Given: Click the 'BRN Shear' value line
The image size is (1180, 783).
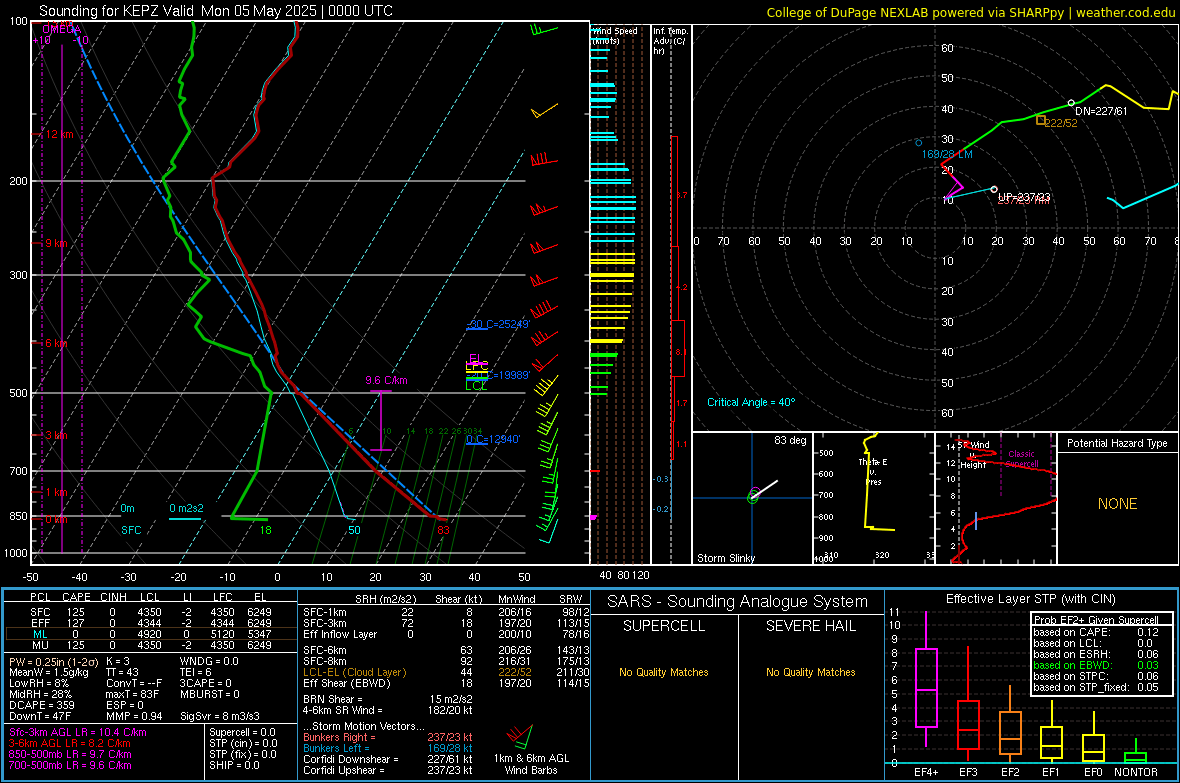Looking at the screenshot, I should [x=388, y=699].
